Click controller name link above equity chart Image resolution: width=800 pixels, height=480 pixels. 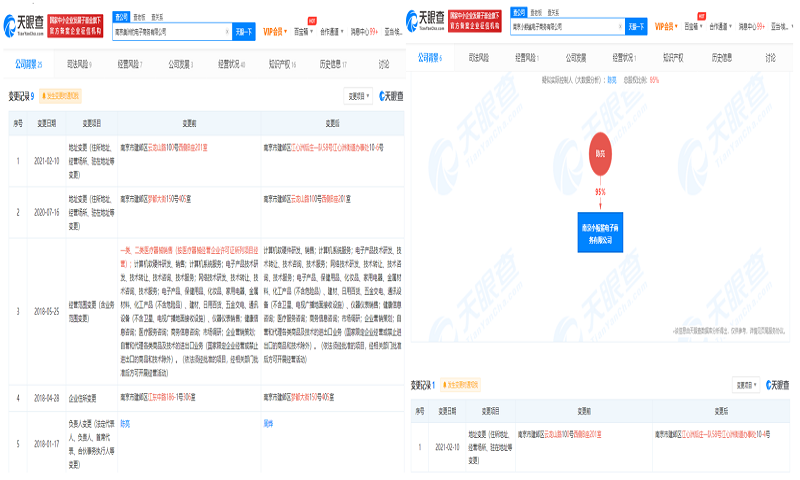pos(612,80)
